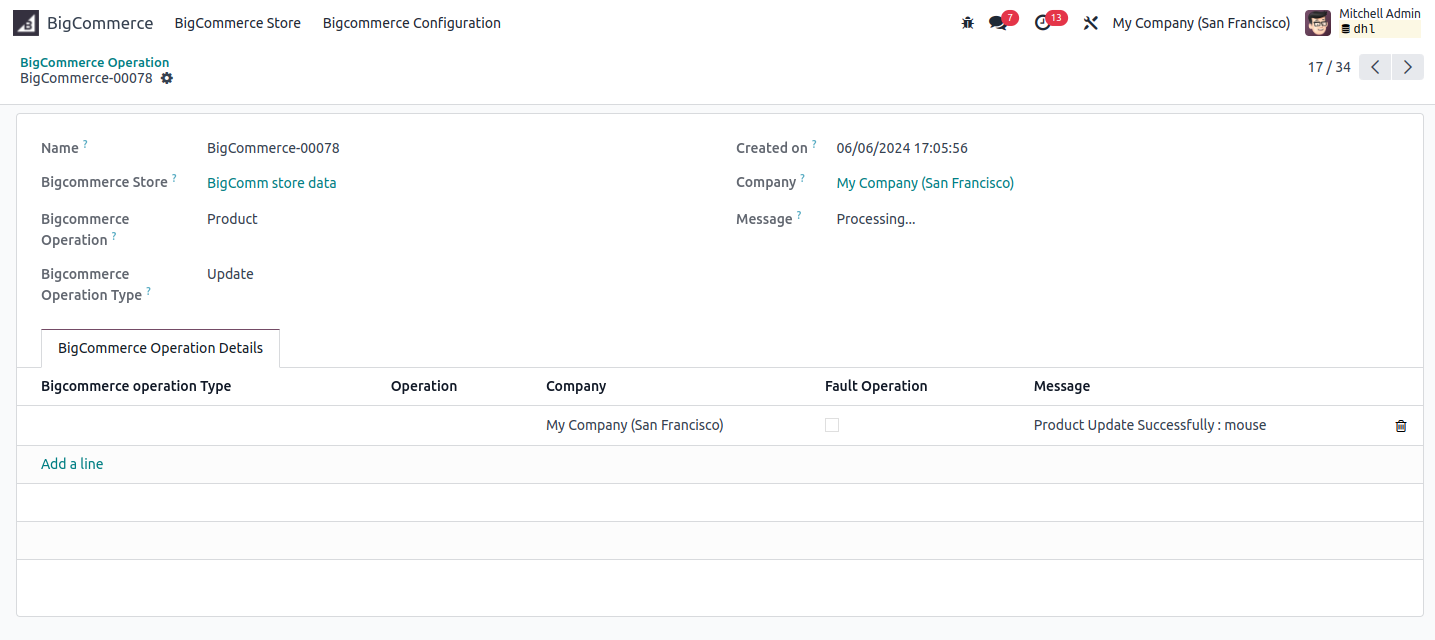This screenshot has height=640, width=1435.
Task: Select the BigCommerce Operation Details tab
Action: point(161,348)
